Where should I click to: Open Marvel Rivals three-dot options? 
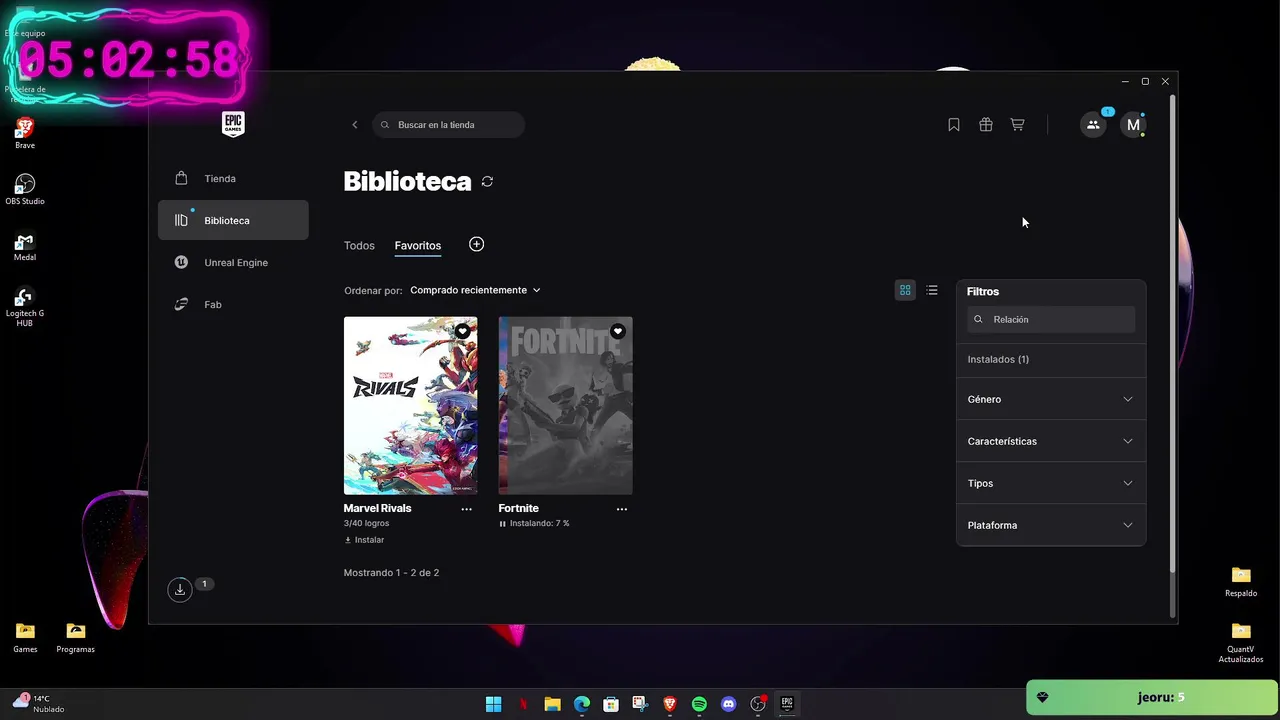466,509
